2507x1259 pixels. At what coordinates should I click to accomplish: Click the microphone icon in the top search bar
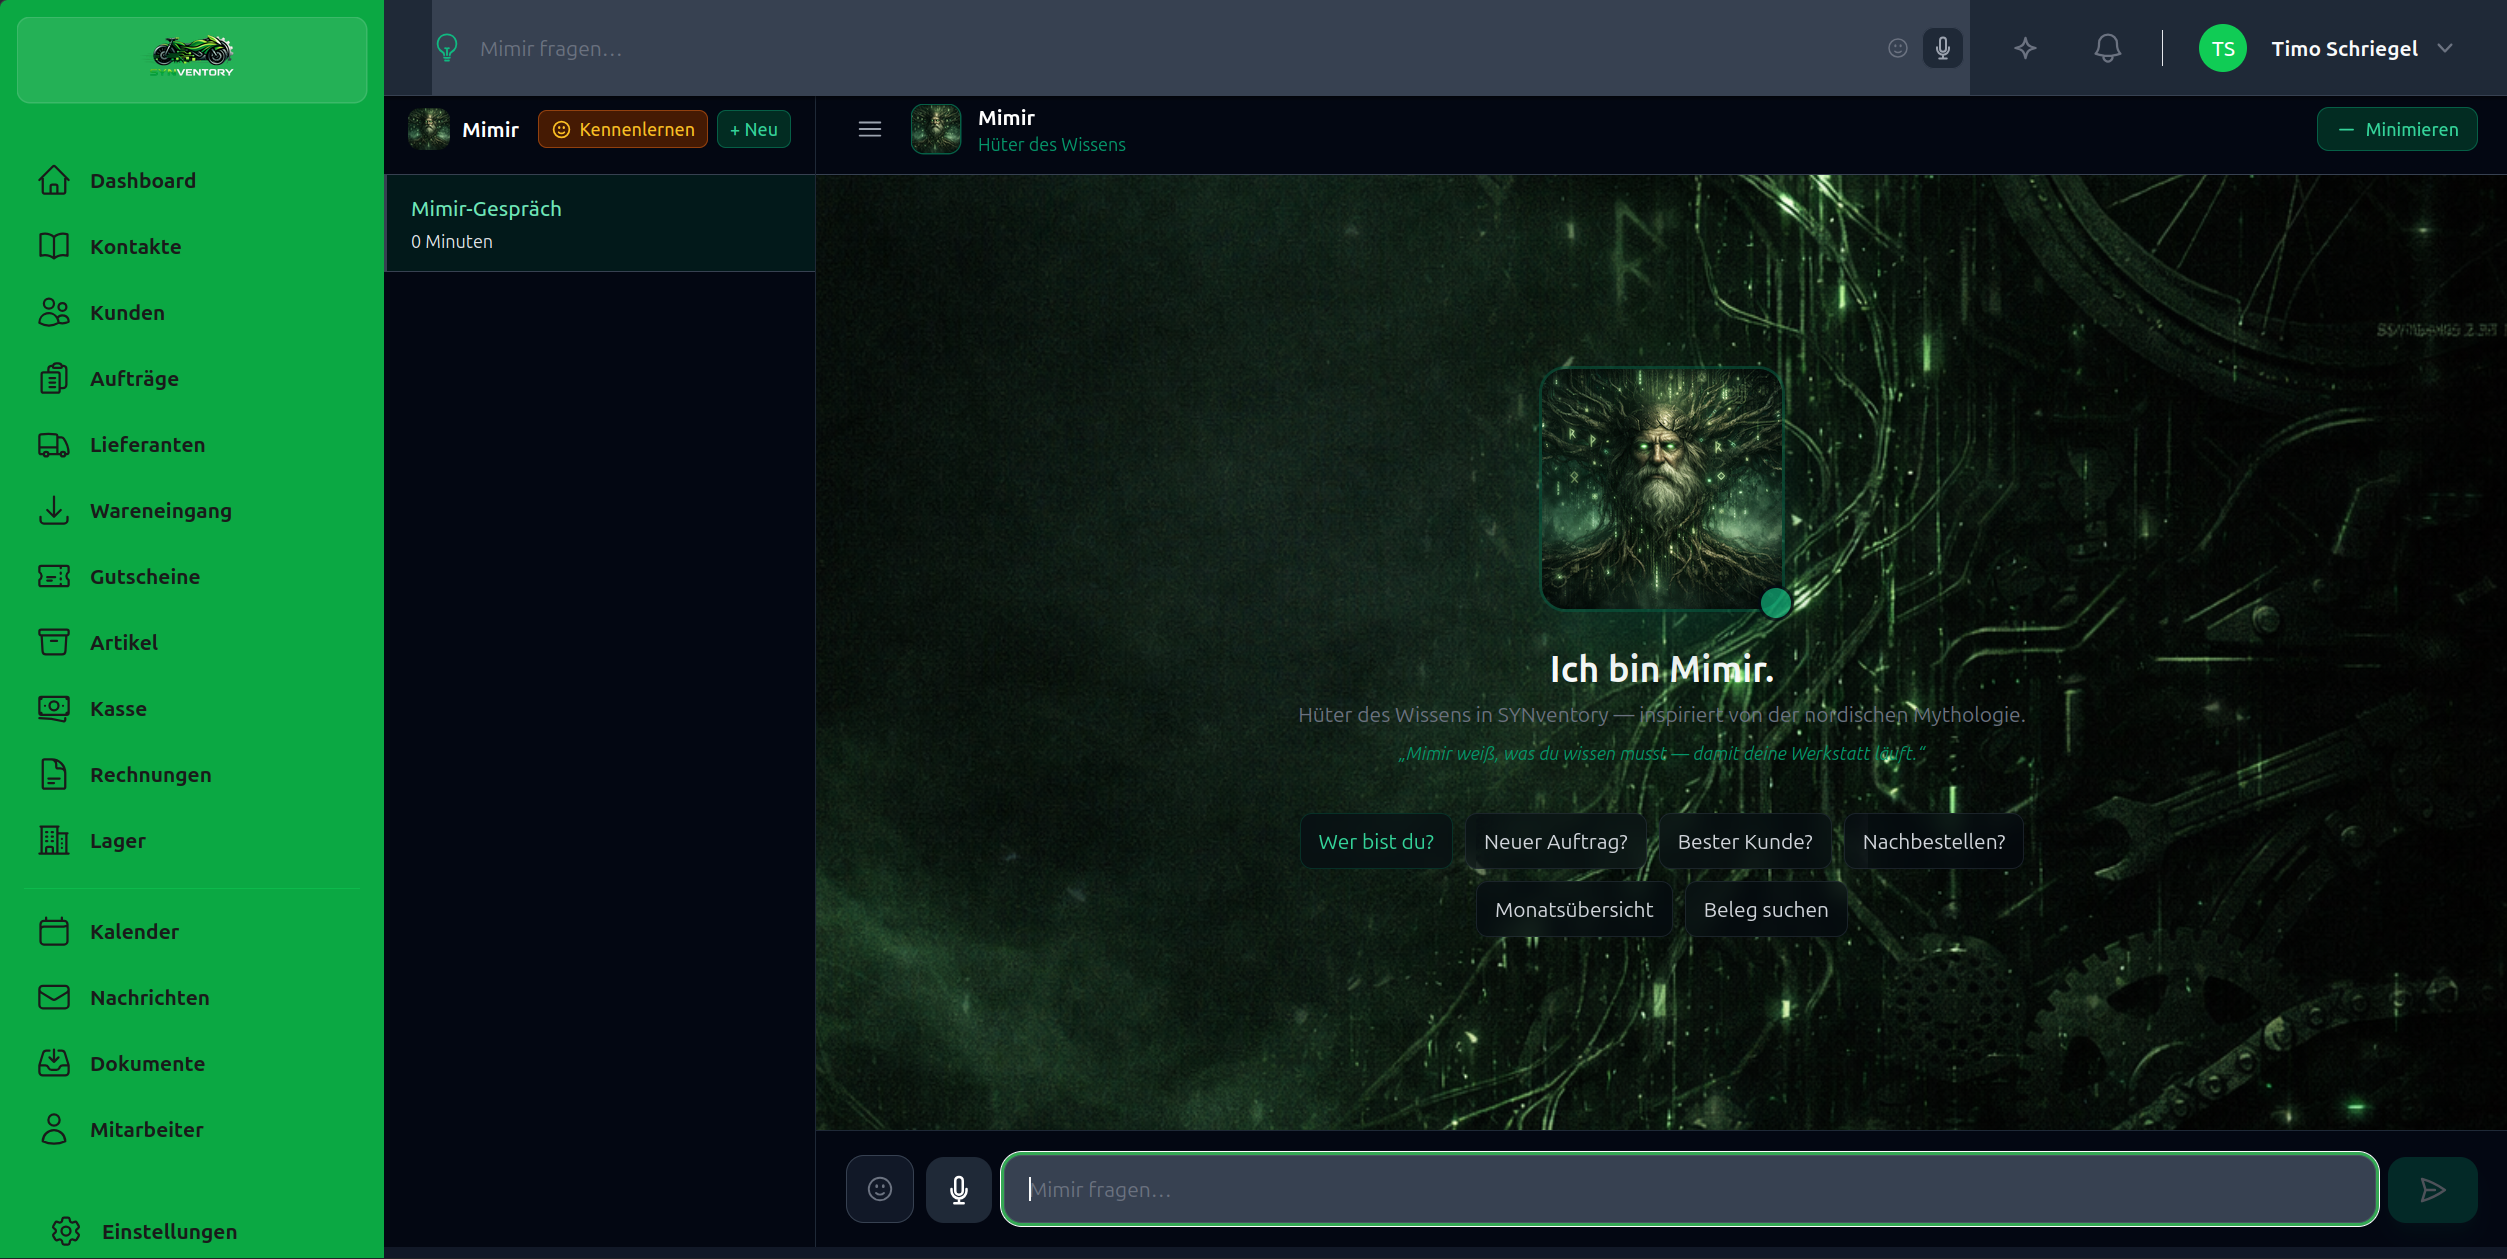(1942, 48)
